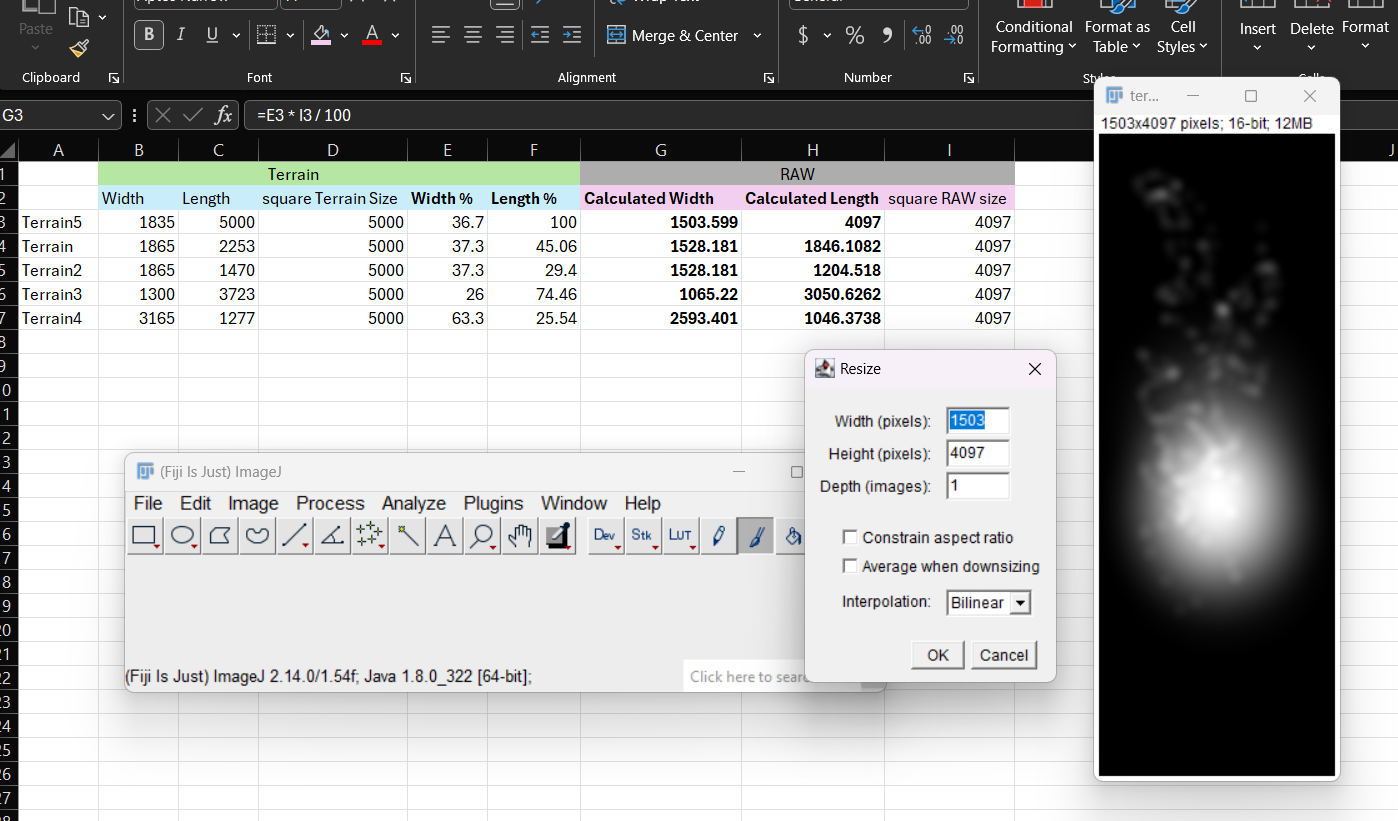Check Average when downsizing option

coord(850,567)
